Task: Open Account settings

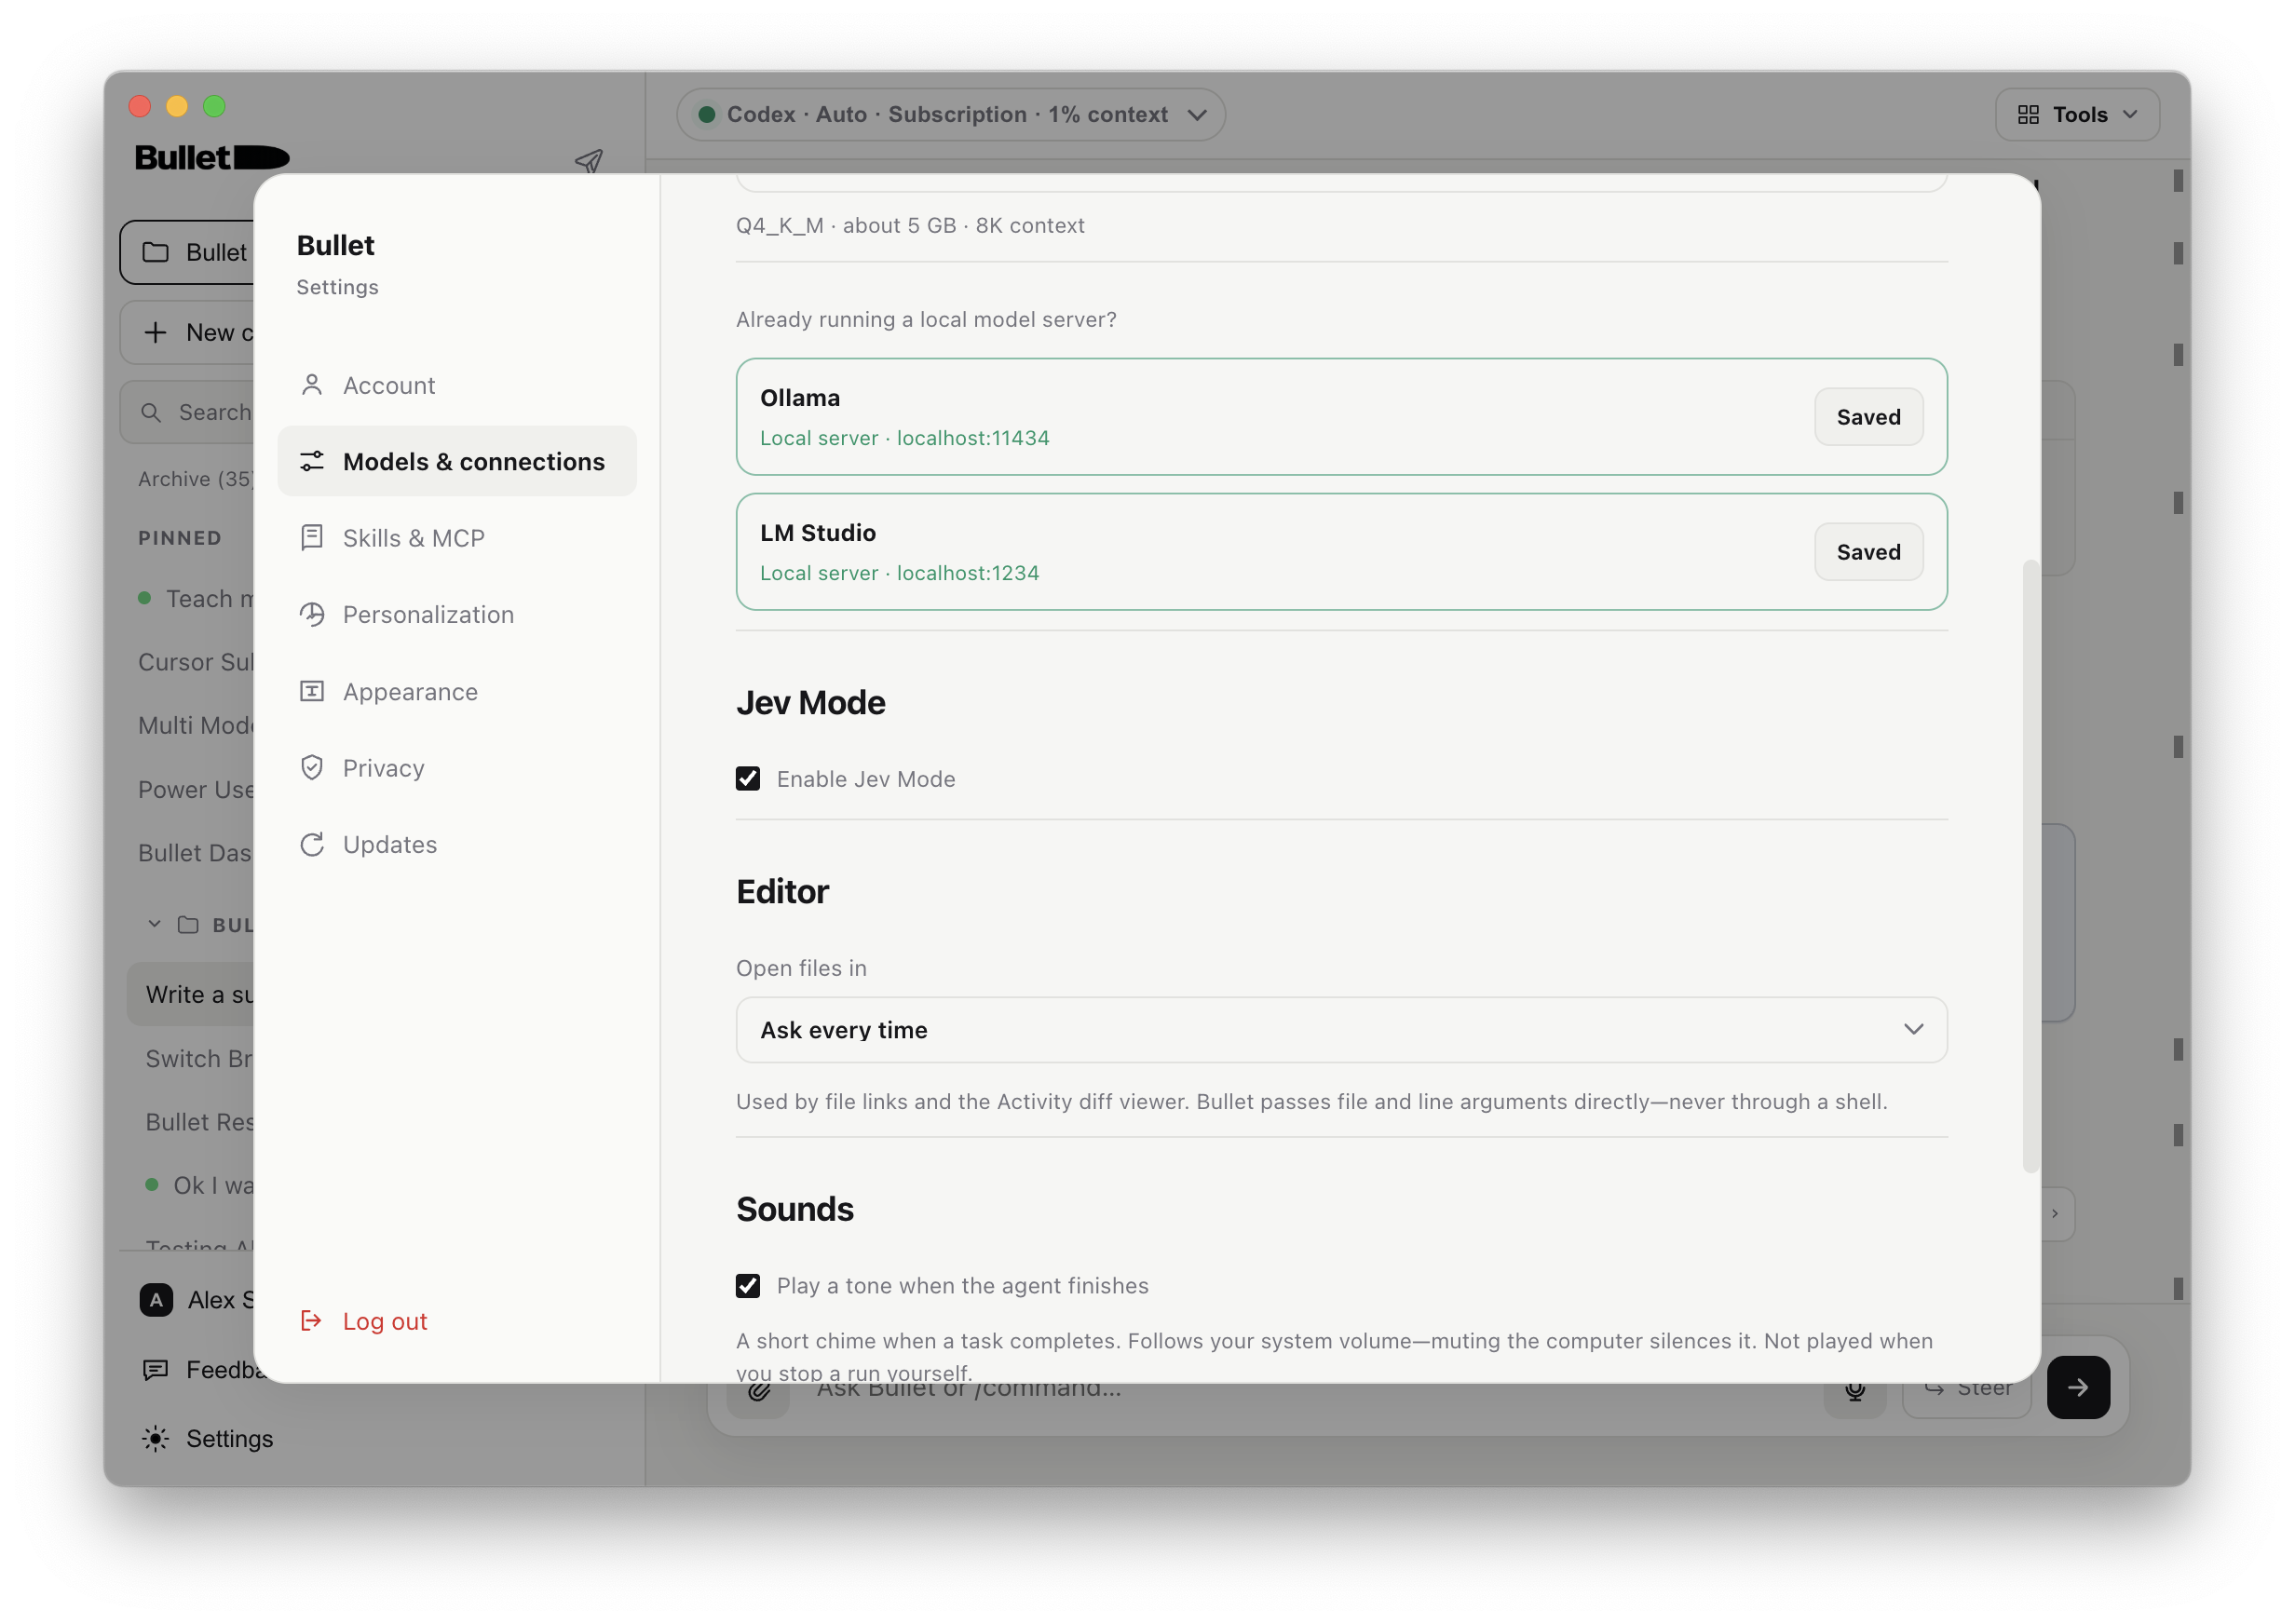Action: coord(457,385)
